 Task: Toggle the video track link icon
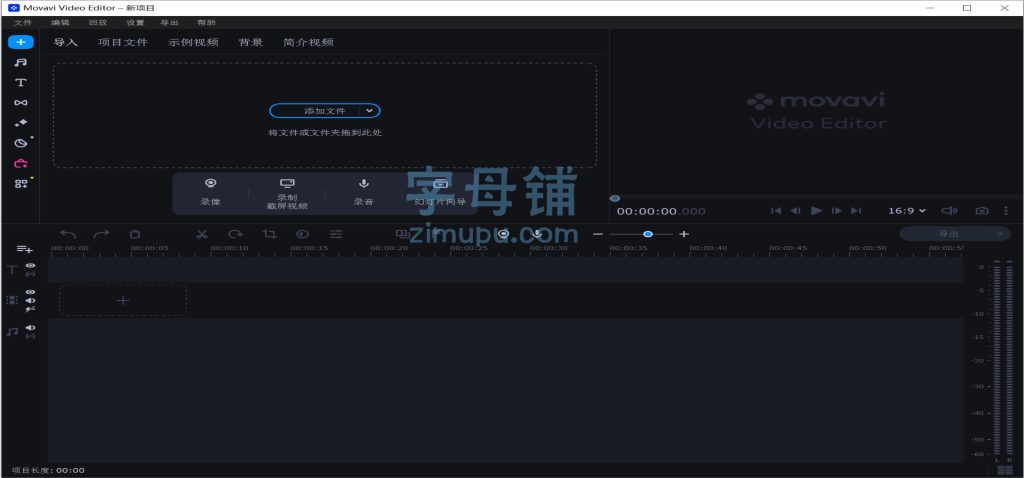coord(30,309)
